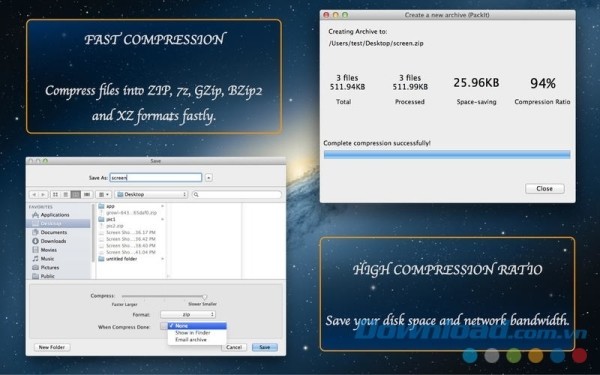This screenshot has width=600, height=375.
Task: Click the Compress level slider knob
Action: (205, 297)
